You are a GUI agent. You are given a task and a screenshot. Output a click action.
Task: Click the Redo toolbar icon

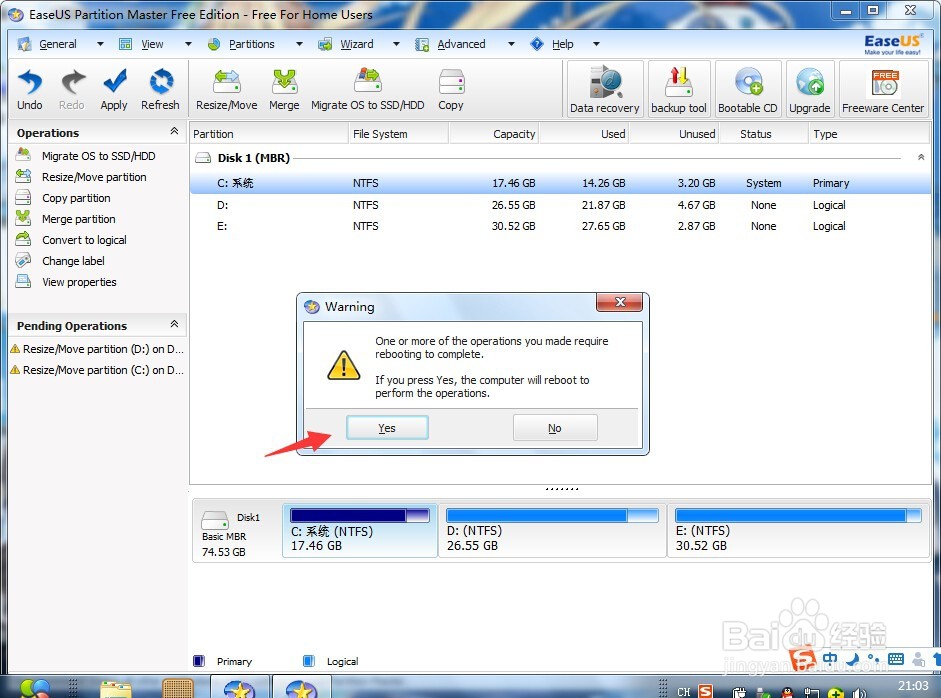(72, 89)
